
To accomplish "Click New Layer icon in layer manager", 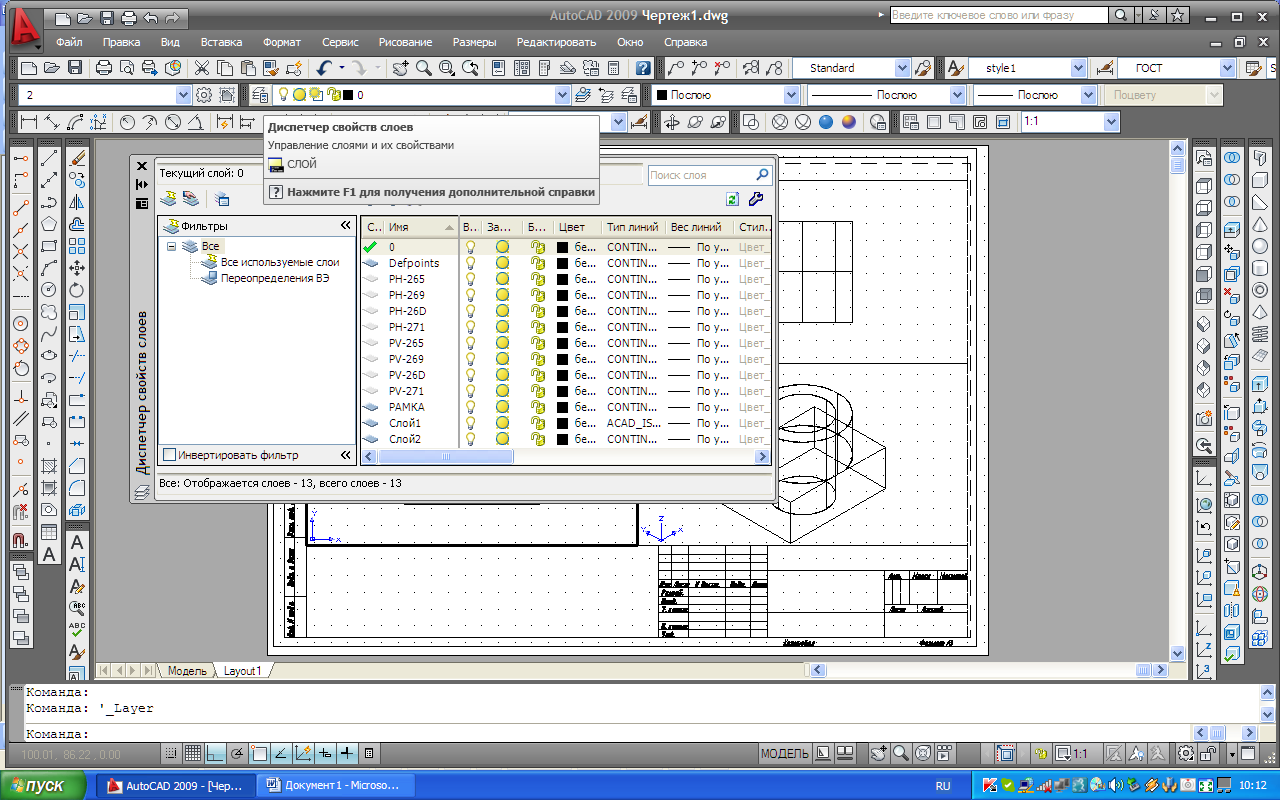I will pyautogui.click(x=170, y=198).
